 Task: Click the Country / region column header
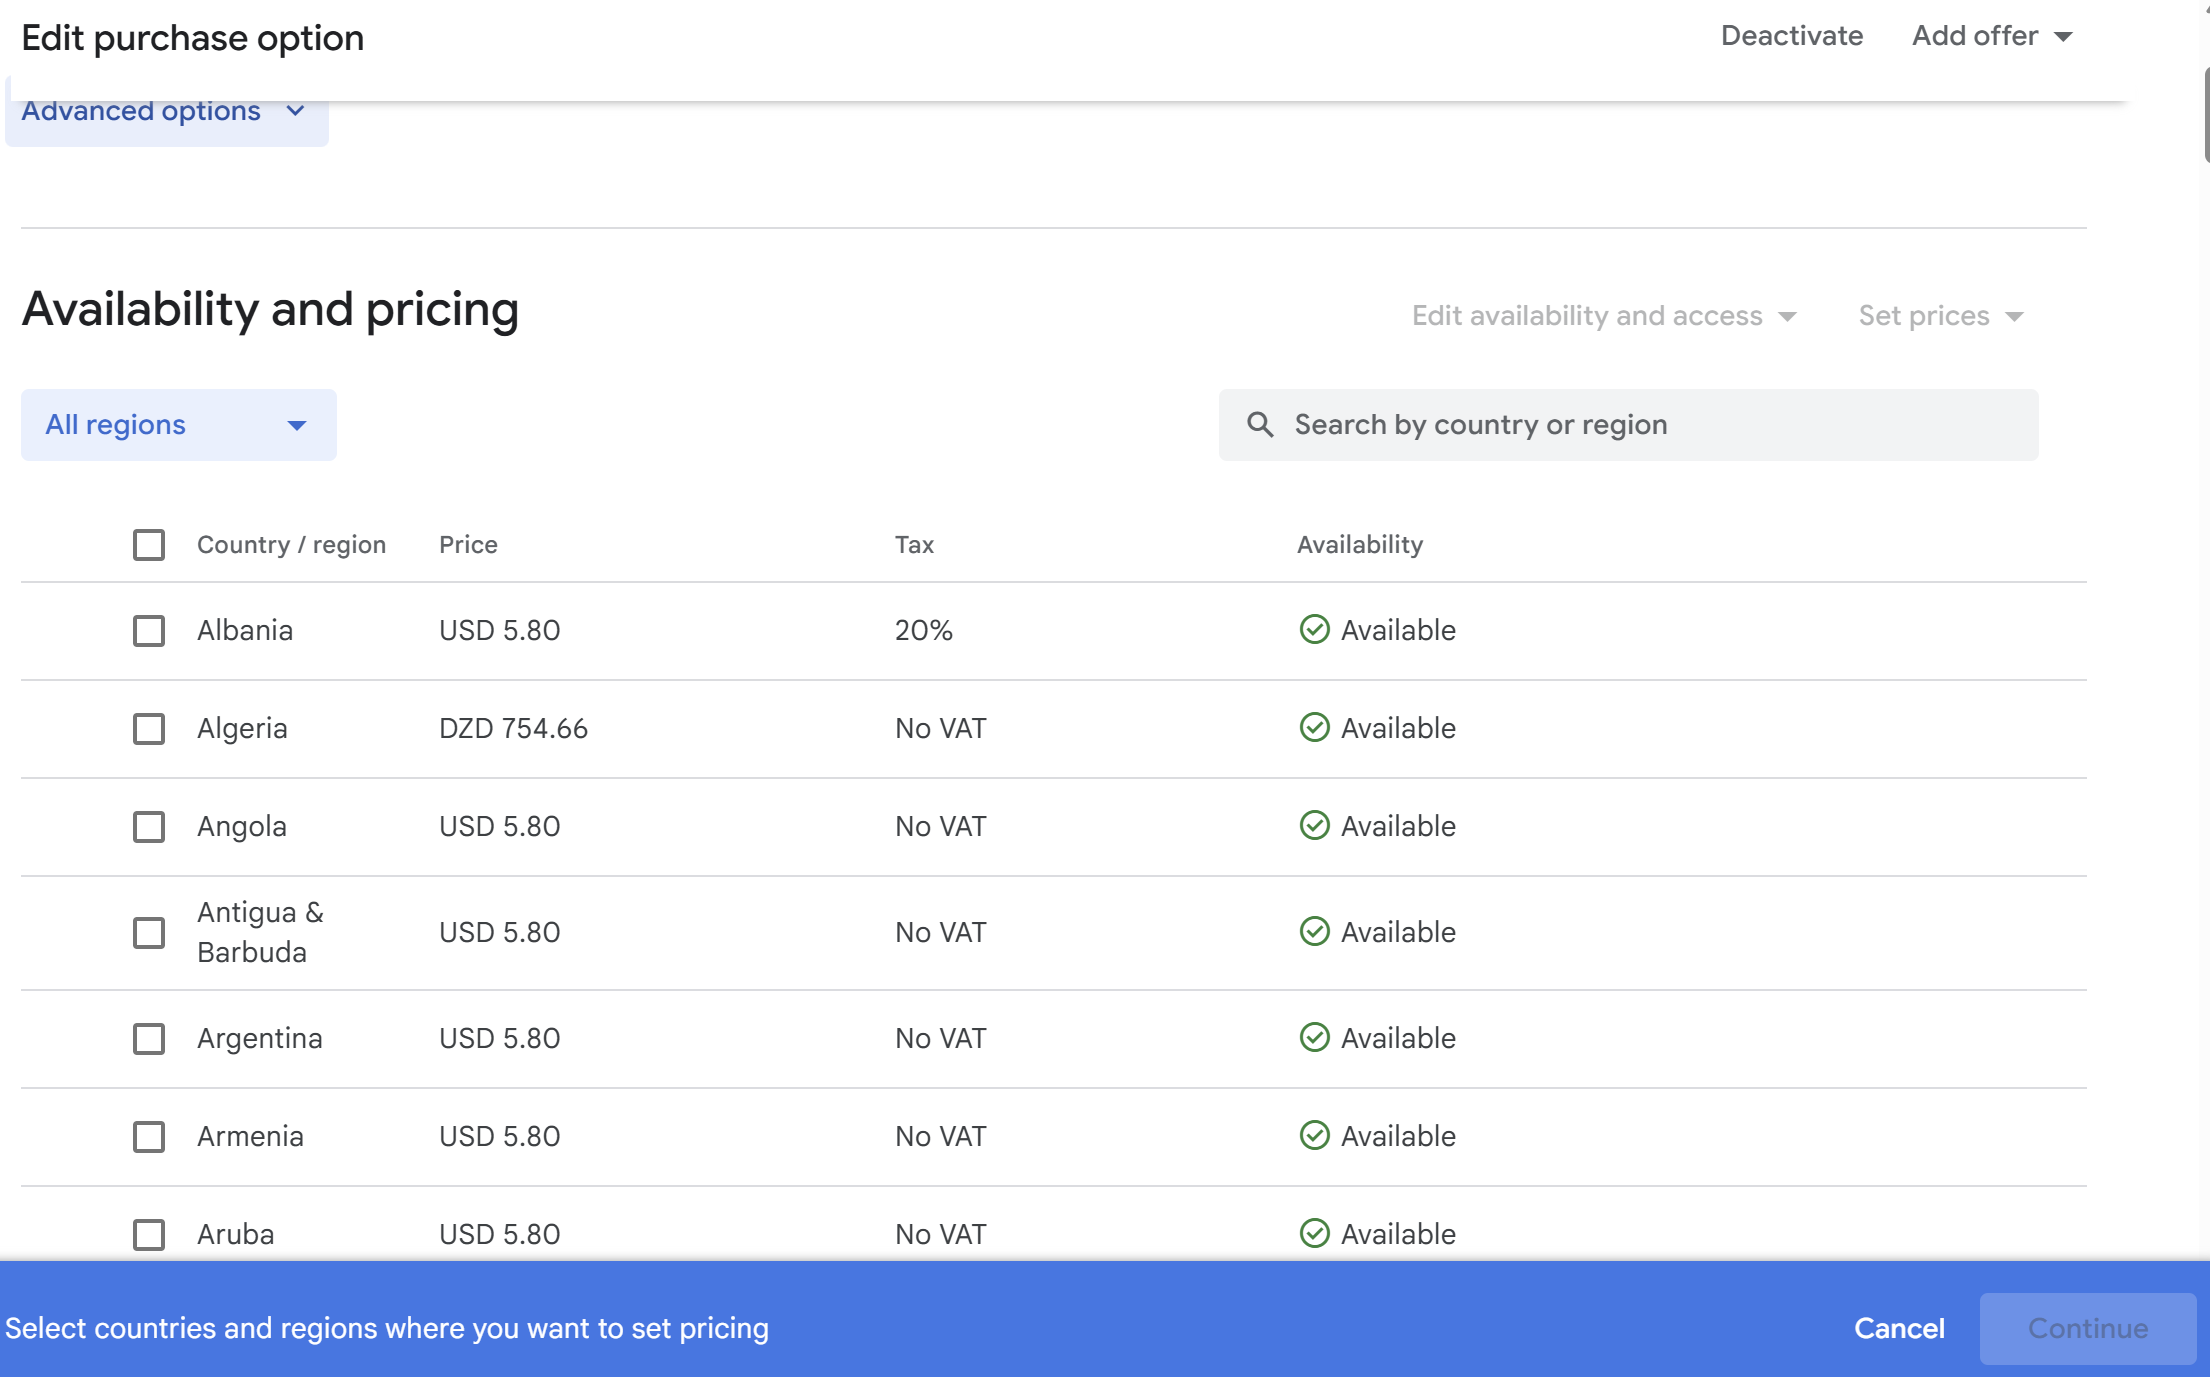tap(291, 545)
